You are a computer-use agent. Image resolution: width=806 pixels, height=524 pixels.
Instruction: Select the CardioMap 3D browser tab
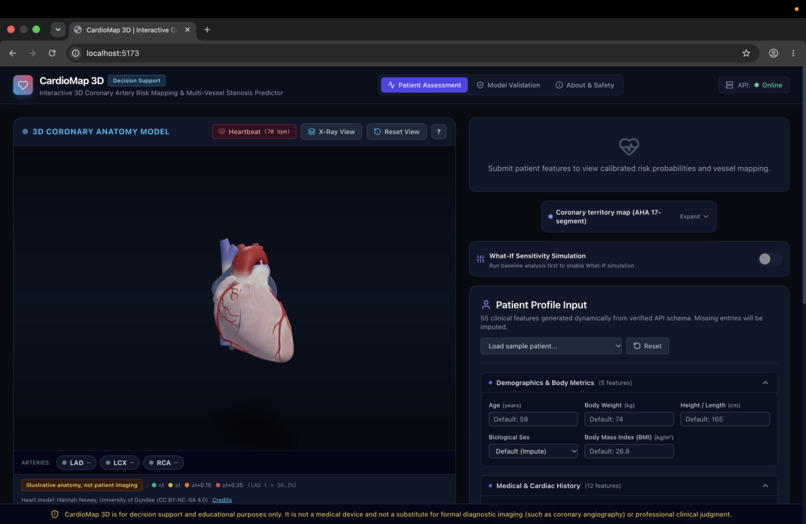[x=132, y=30]
